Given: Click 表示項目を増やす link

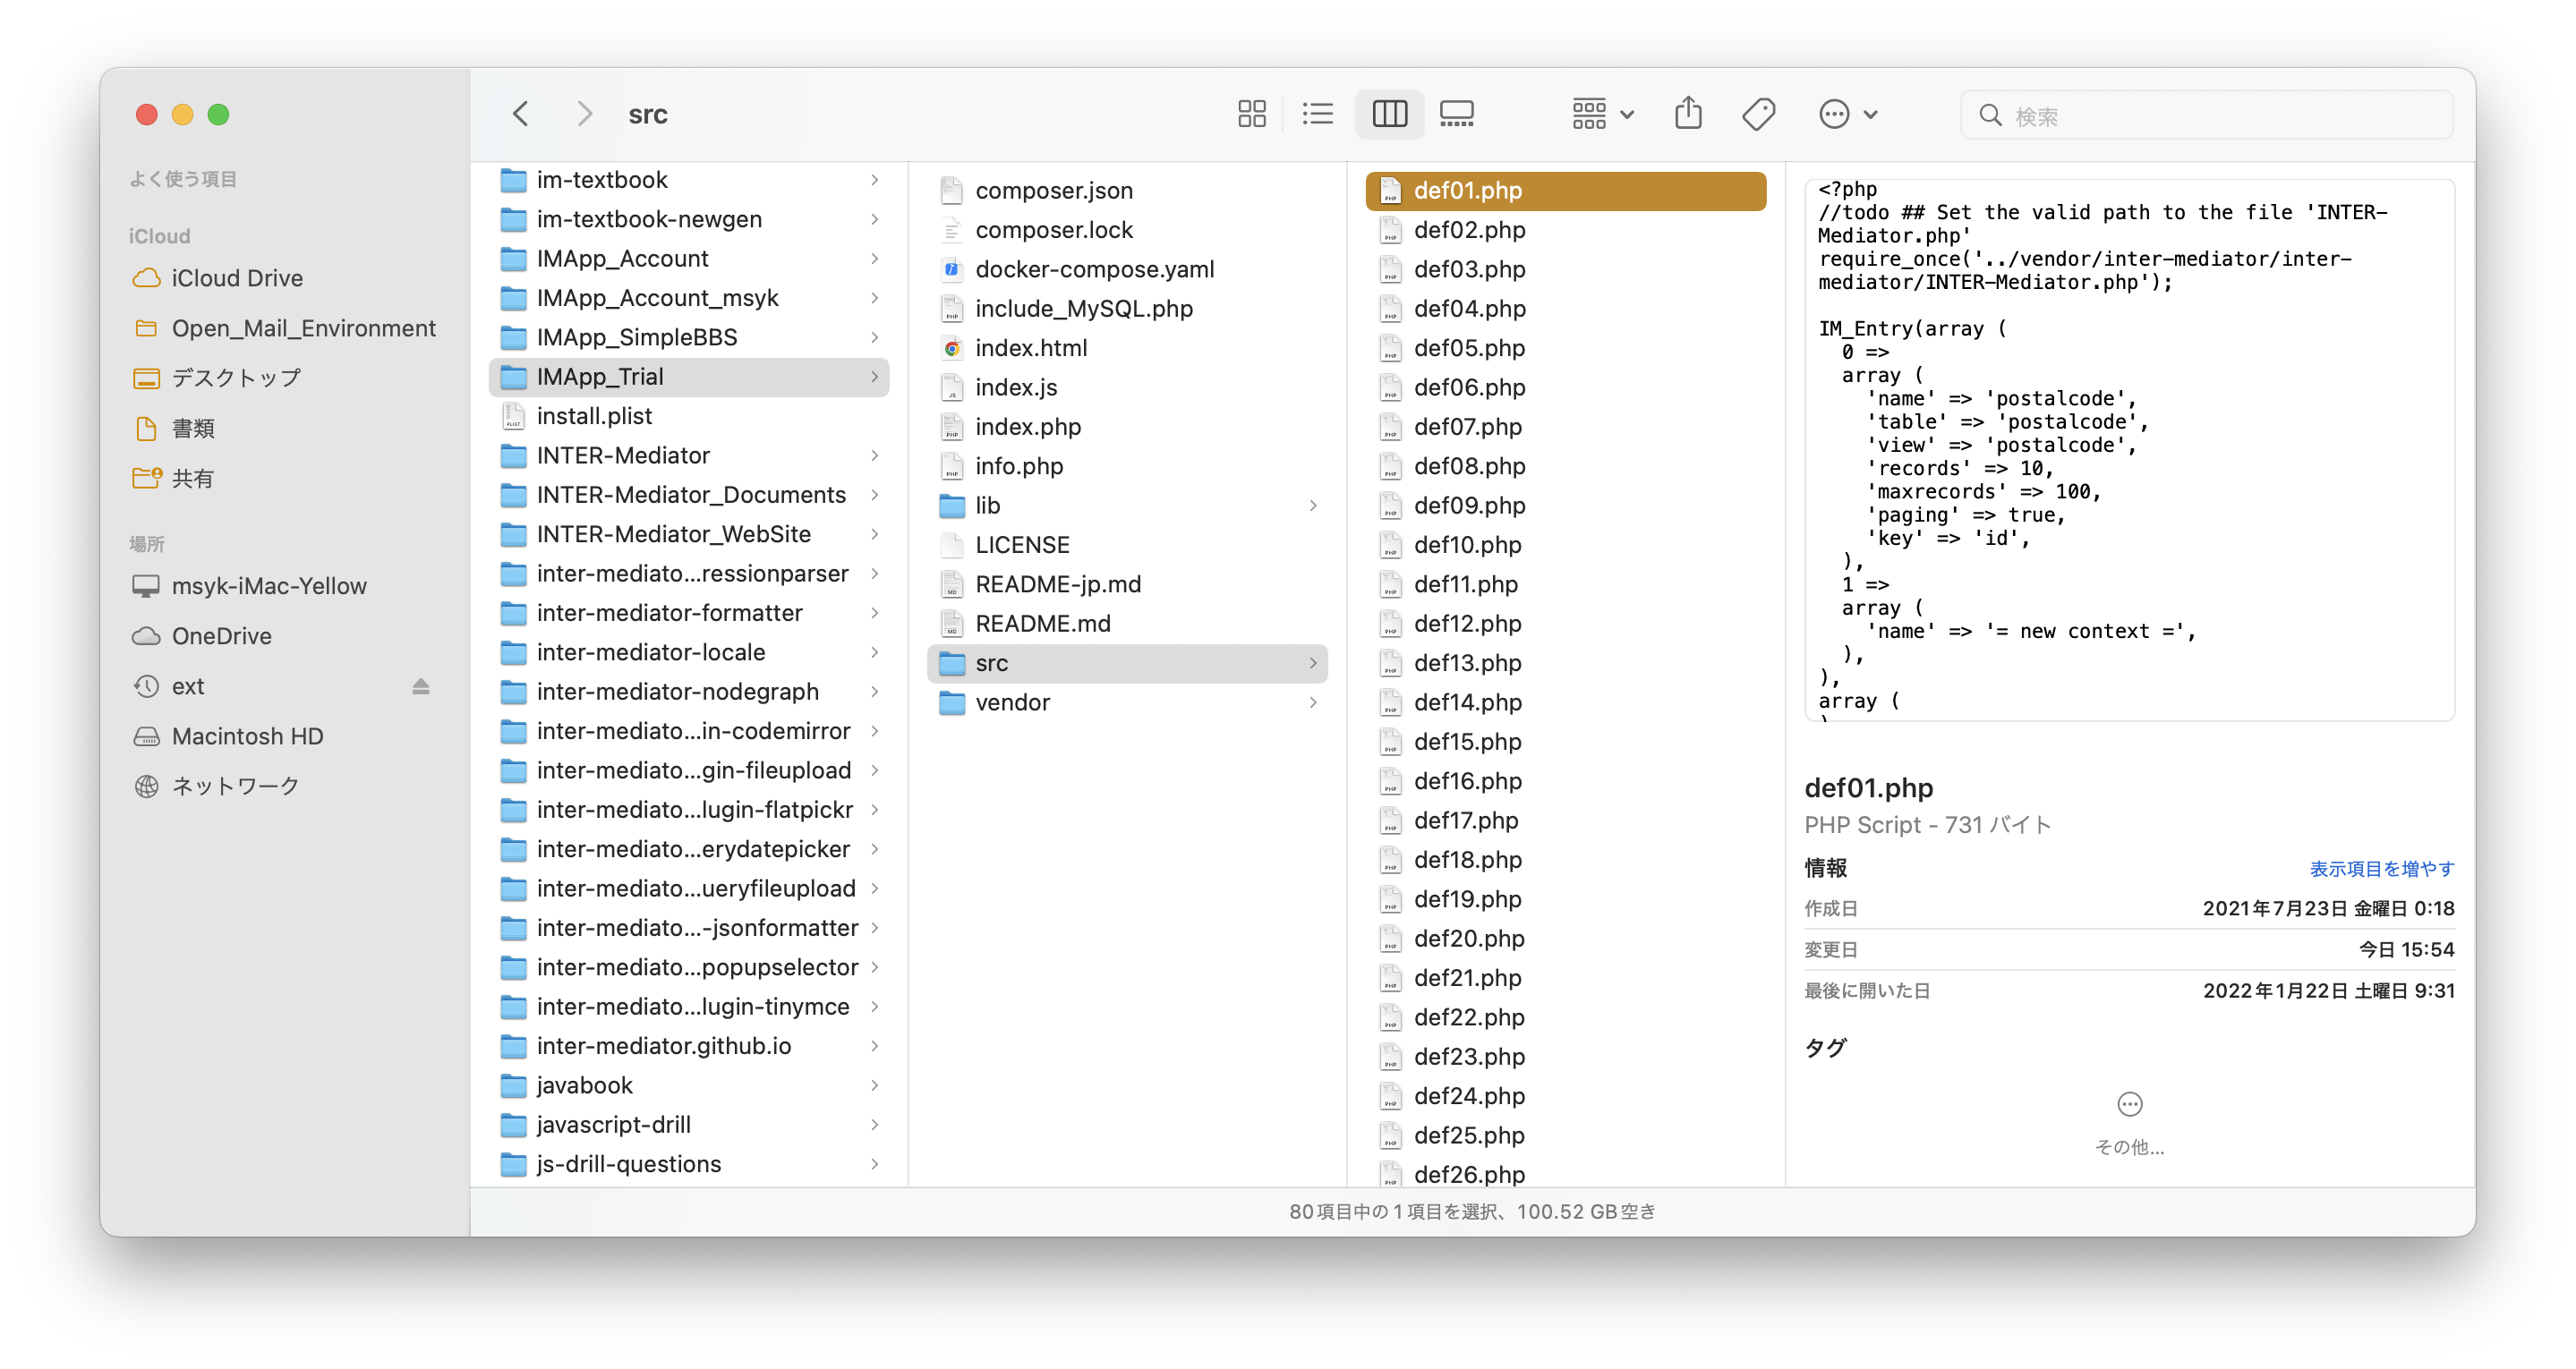Looking at the screenshot, I should (2380, 868).
